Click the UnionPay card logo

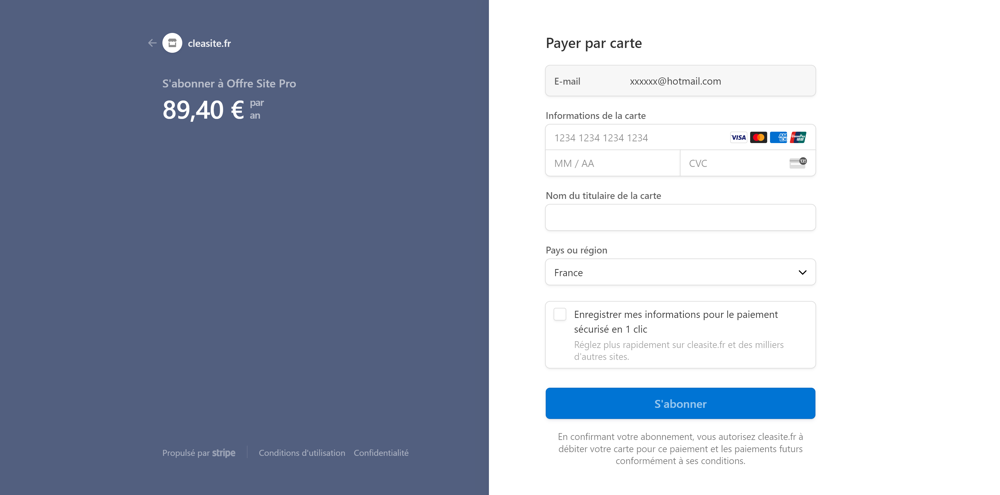click(798, 138)
